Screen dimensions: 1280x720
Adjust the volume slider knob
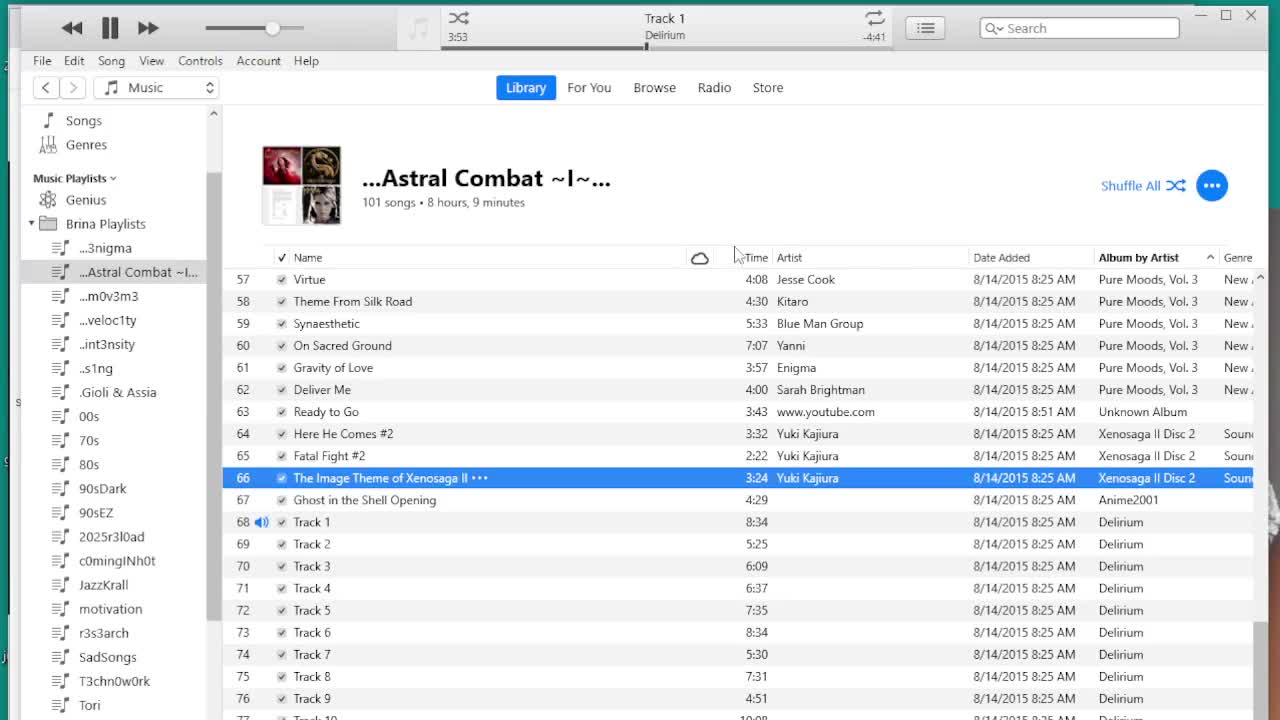[272, 28]
